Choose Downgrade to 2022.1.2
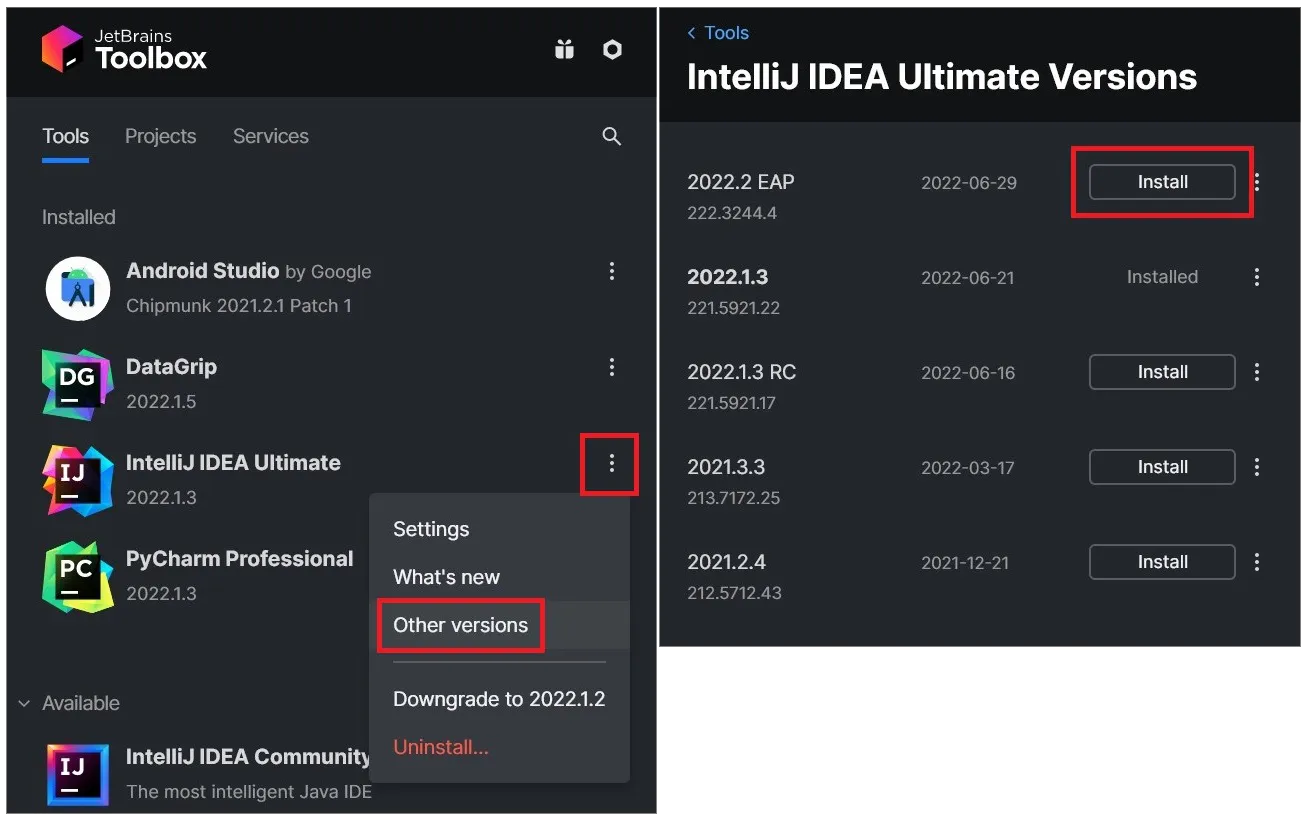Screen dimensions: 1310x823 [499, 699]
